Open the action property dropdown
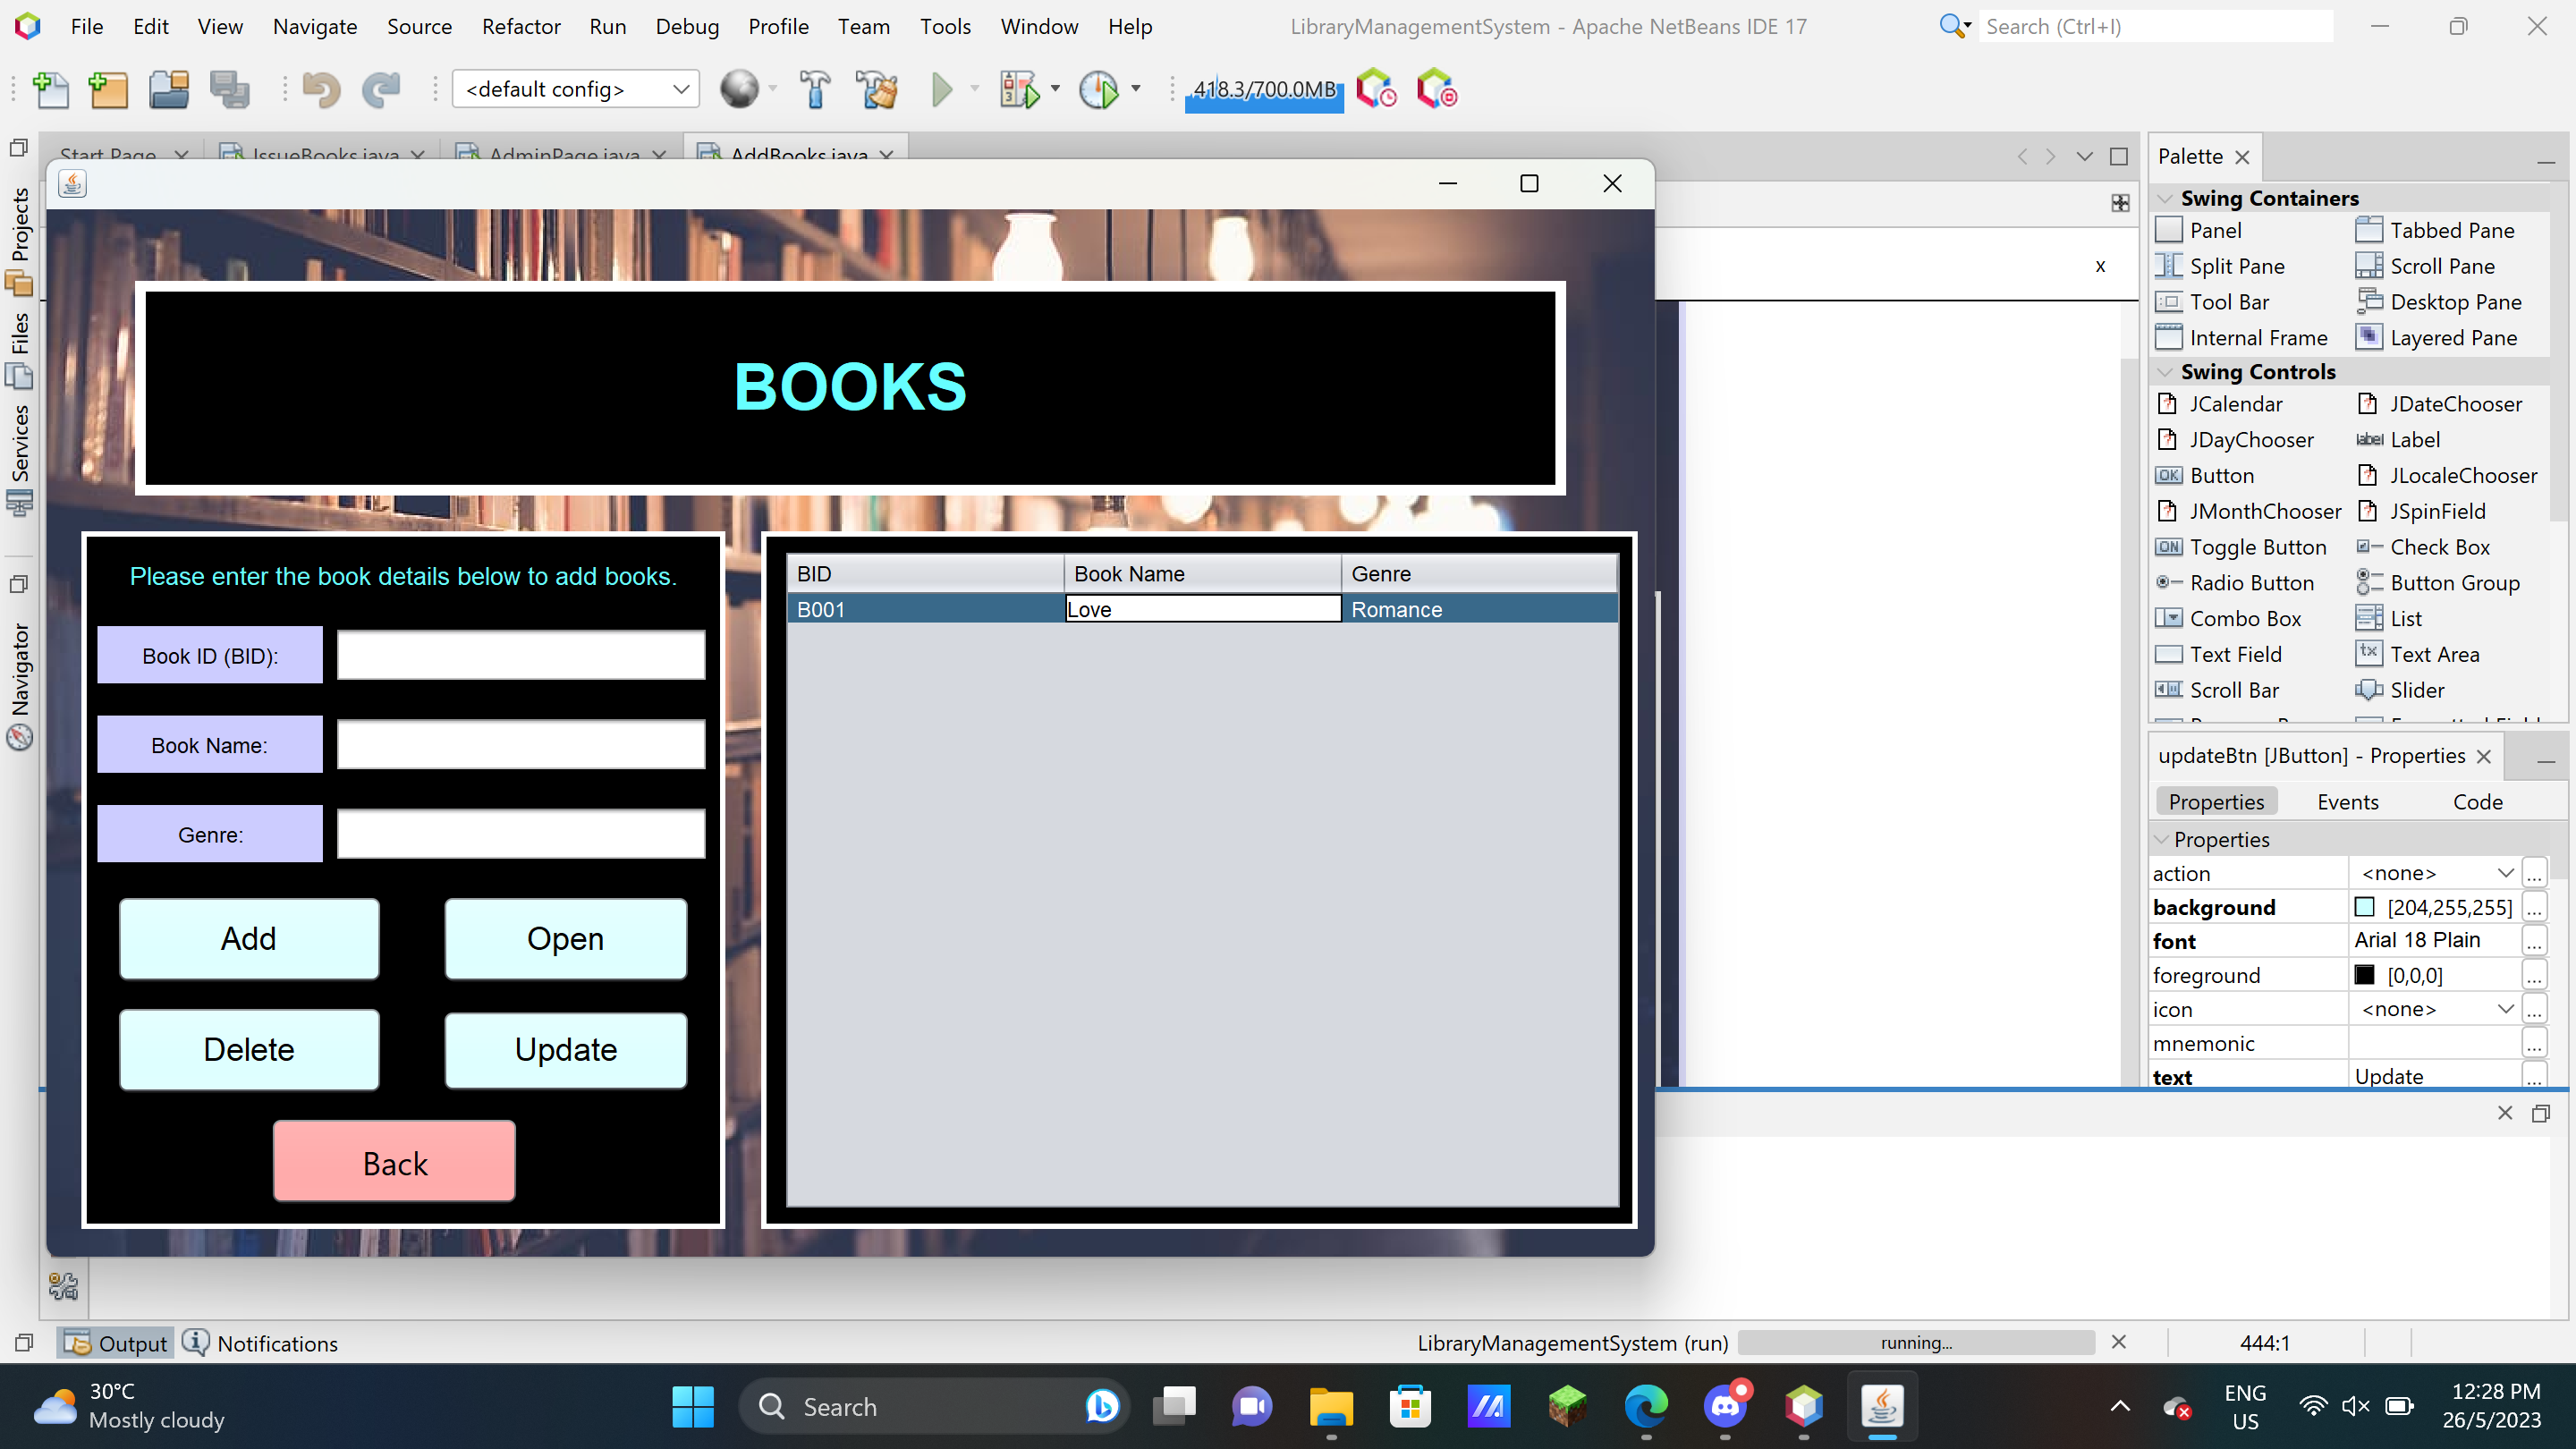Viewport: 2576px width, 1449px height. pos(2505,873)
